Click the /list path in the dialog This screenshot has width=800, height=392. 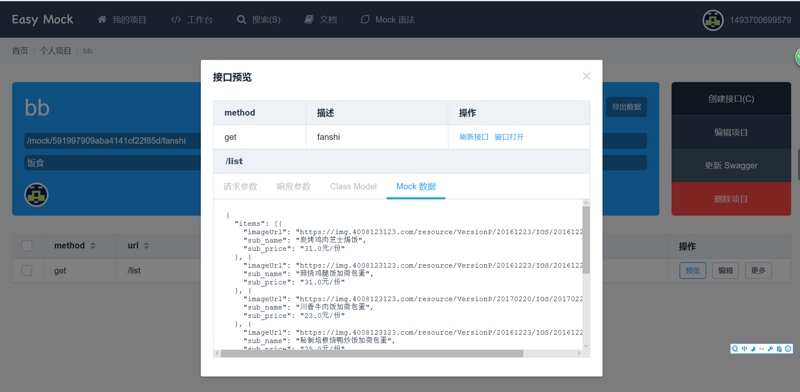point(234,161)
